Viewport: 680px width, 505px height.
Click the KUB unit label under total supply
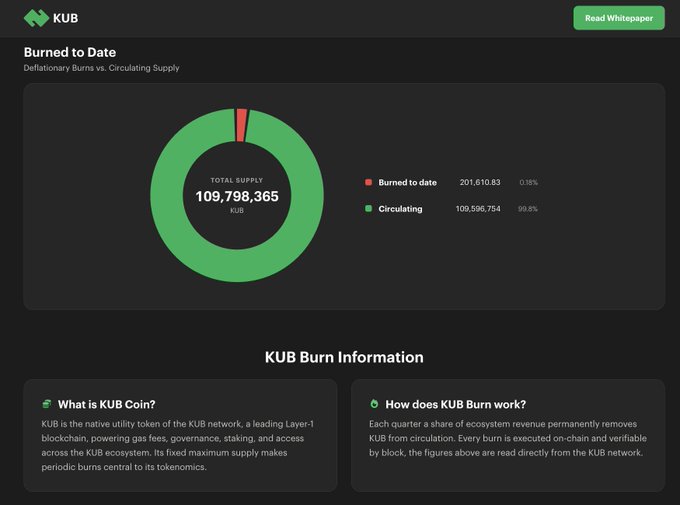tap(237, 210)
